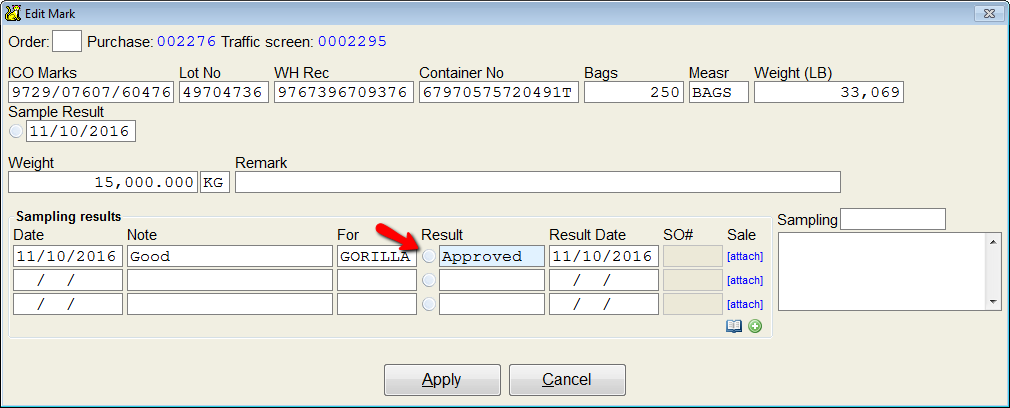Viewport: 1010px width, 408px height.
Task: Click attach link for Approved row
Action: pyautogui.click(x=745, y=257)
